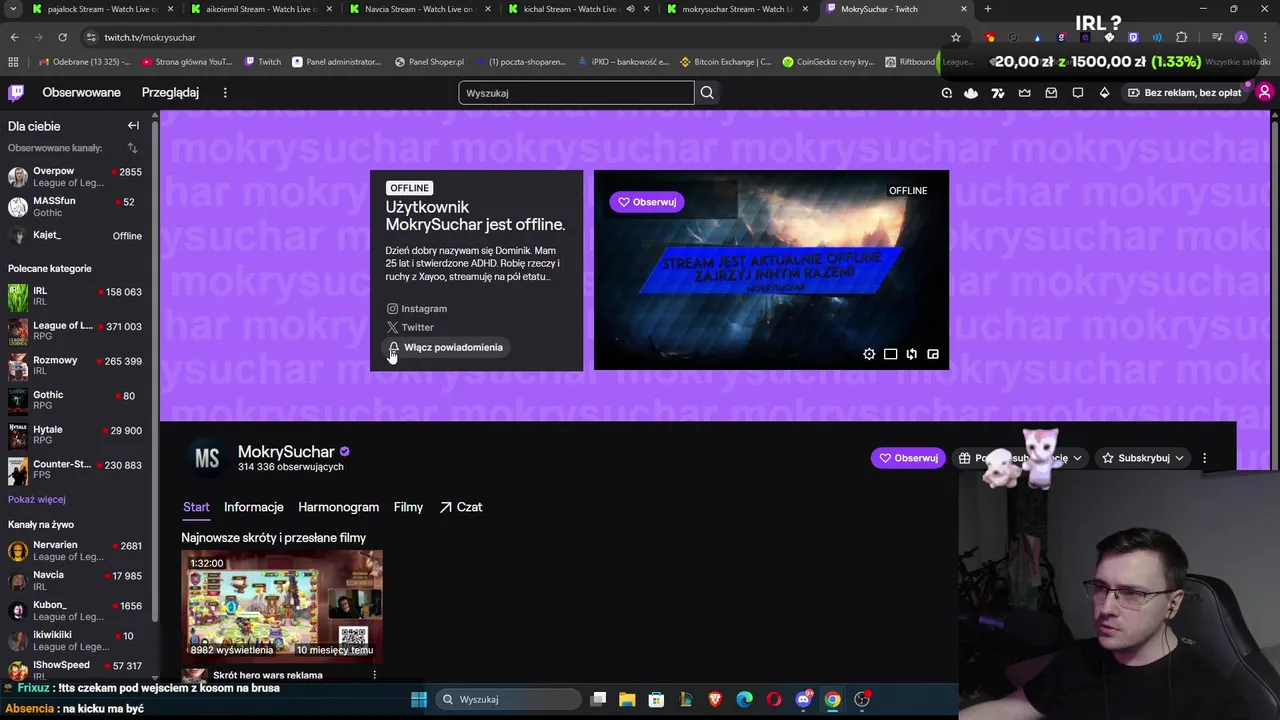The width and height of the screenshot is (1280, 720).
Task: Click the search magnifier button
Action: [707, 93]
